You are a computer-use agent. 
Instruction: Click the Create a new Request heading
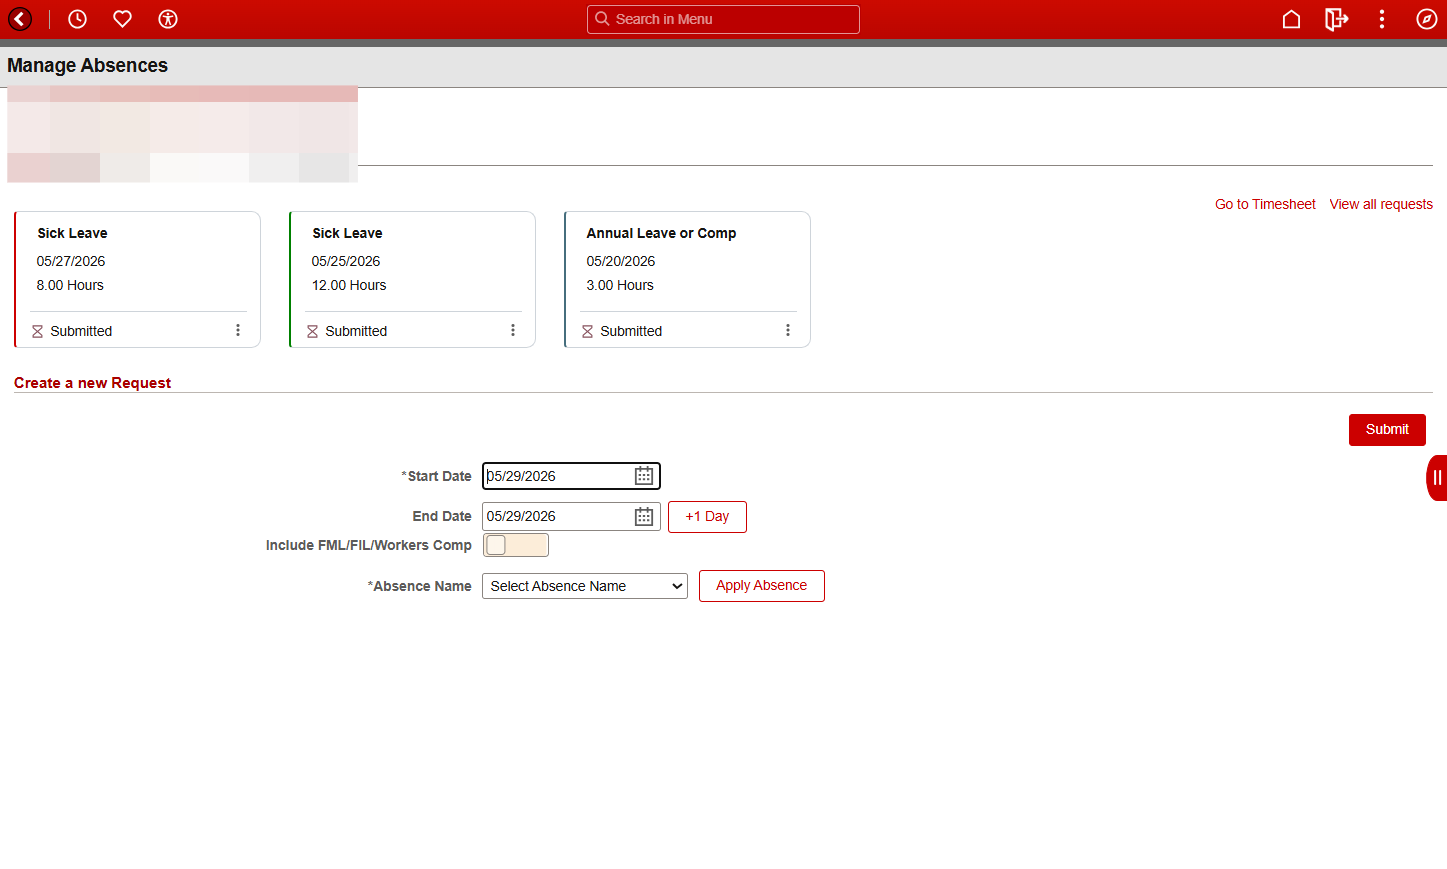point(92,383)
